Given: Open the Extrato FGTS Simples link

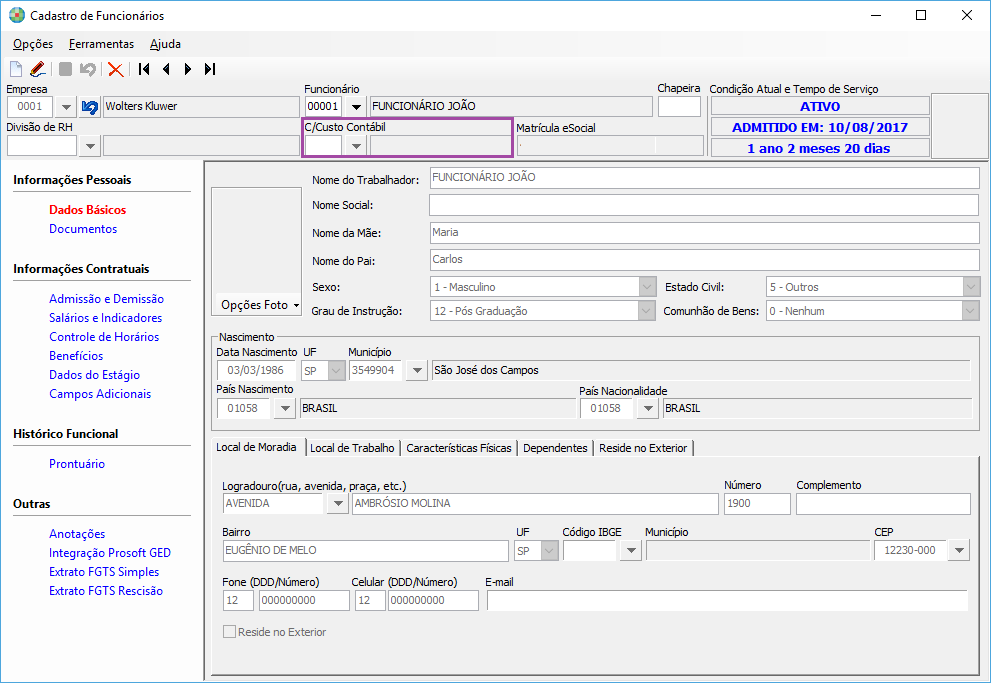Looking at the screenshot, I should (x=104, y=572).
